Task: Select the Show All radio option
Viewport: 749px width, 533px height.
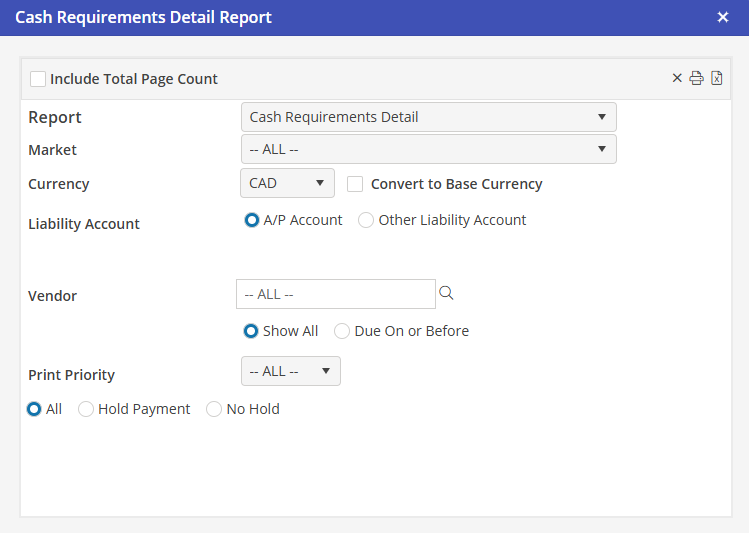Action: (x=252, y=331)
